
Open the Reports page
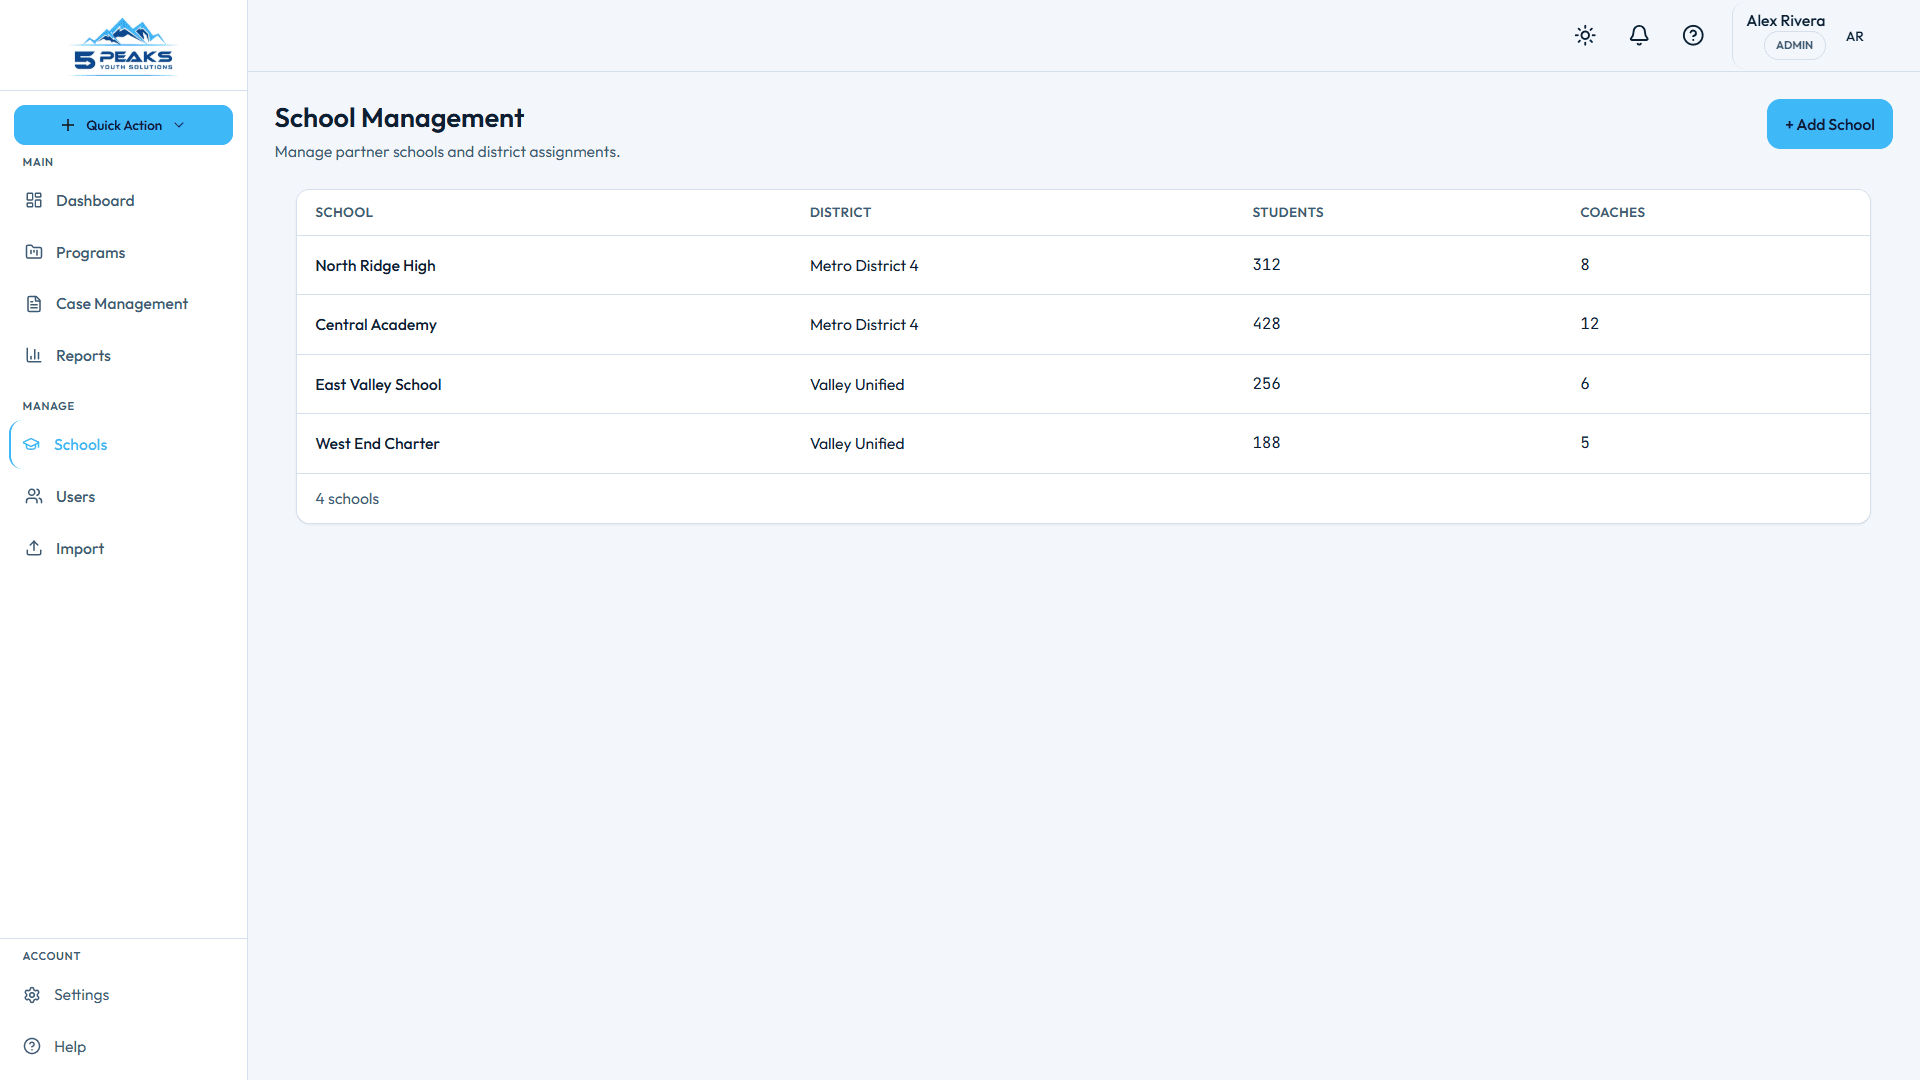[123, 355]
